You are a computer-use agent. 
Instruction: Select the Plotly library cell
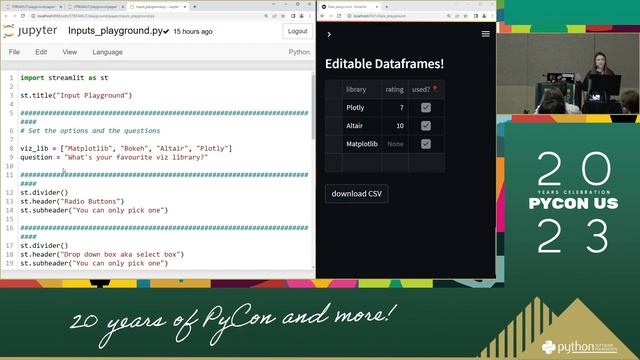[x=362, y=108]
